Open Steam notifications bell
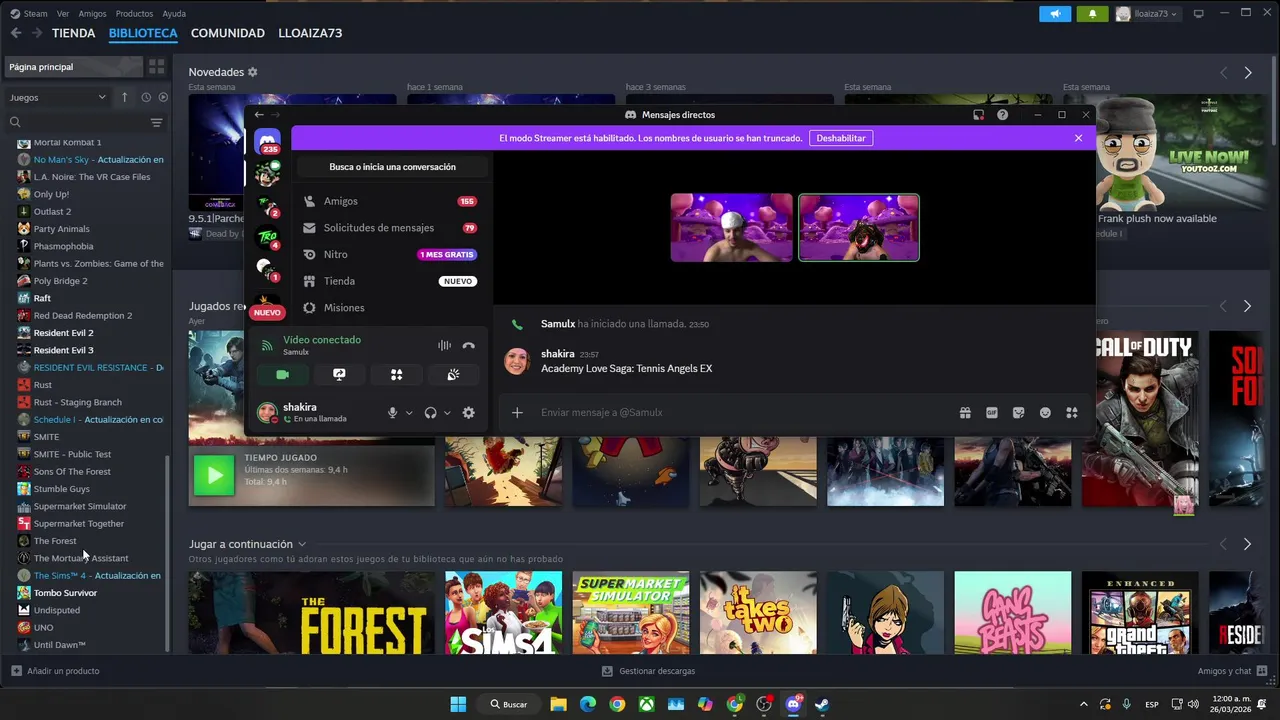The image size is (1280, 720). pos(1092,14)
